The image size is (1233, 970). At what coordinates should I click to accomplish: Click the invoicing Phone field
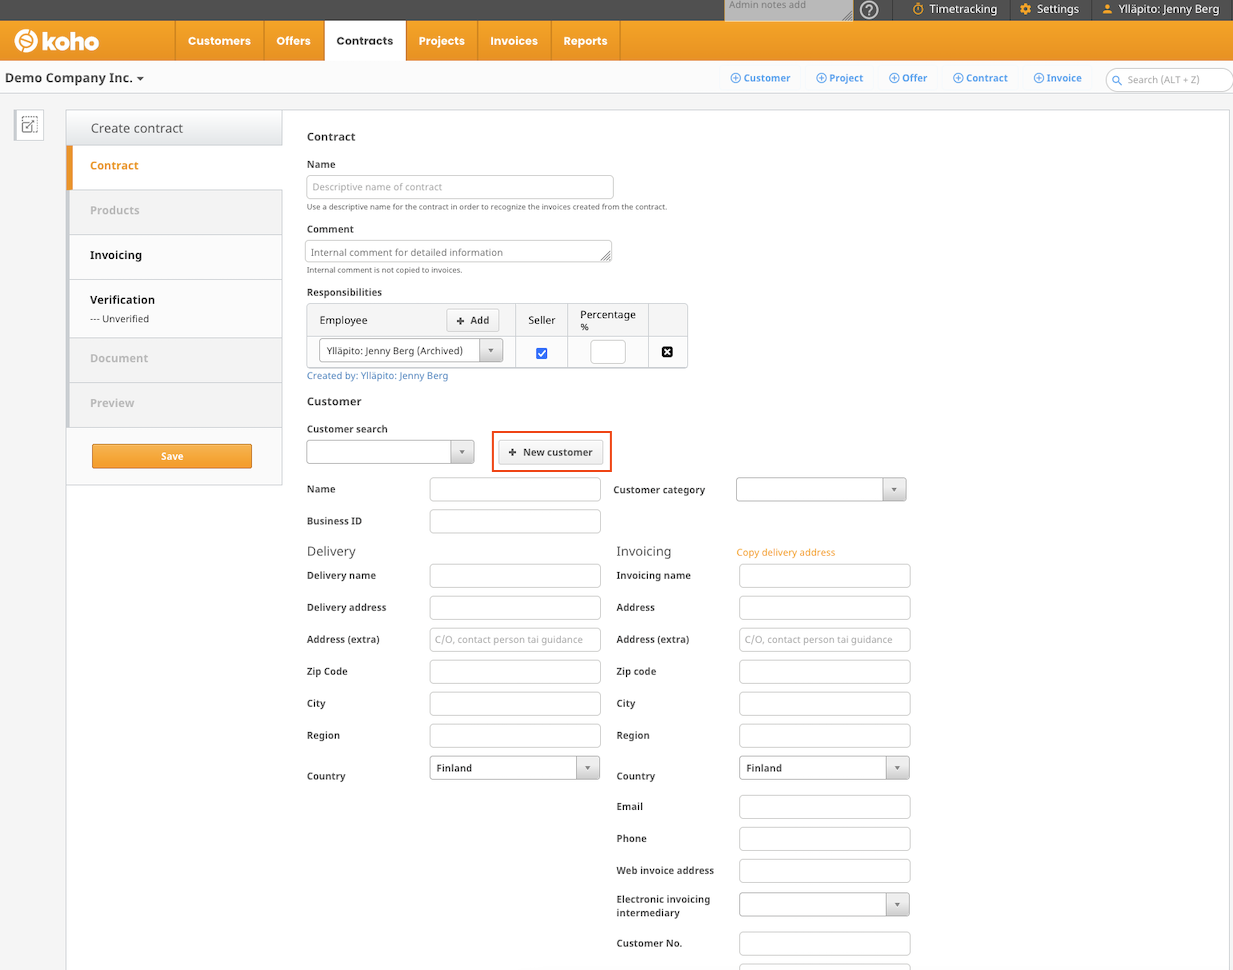click(824, 838)
